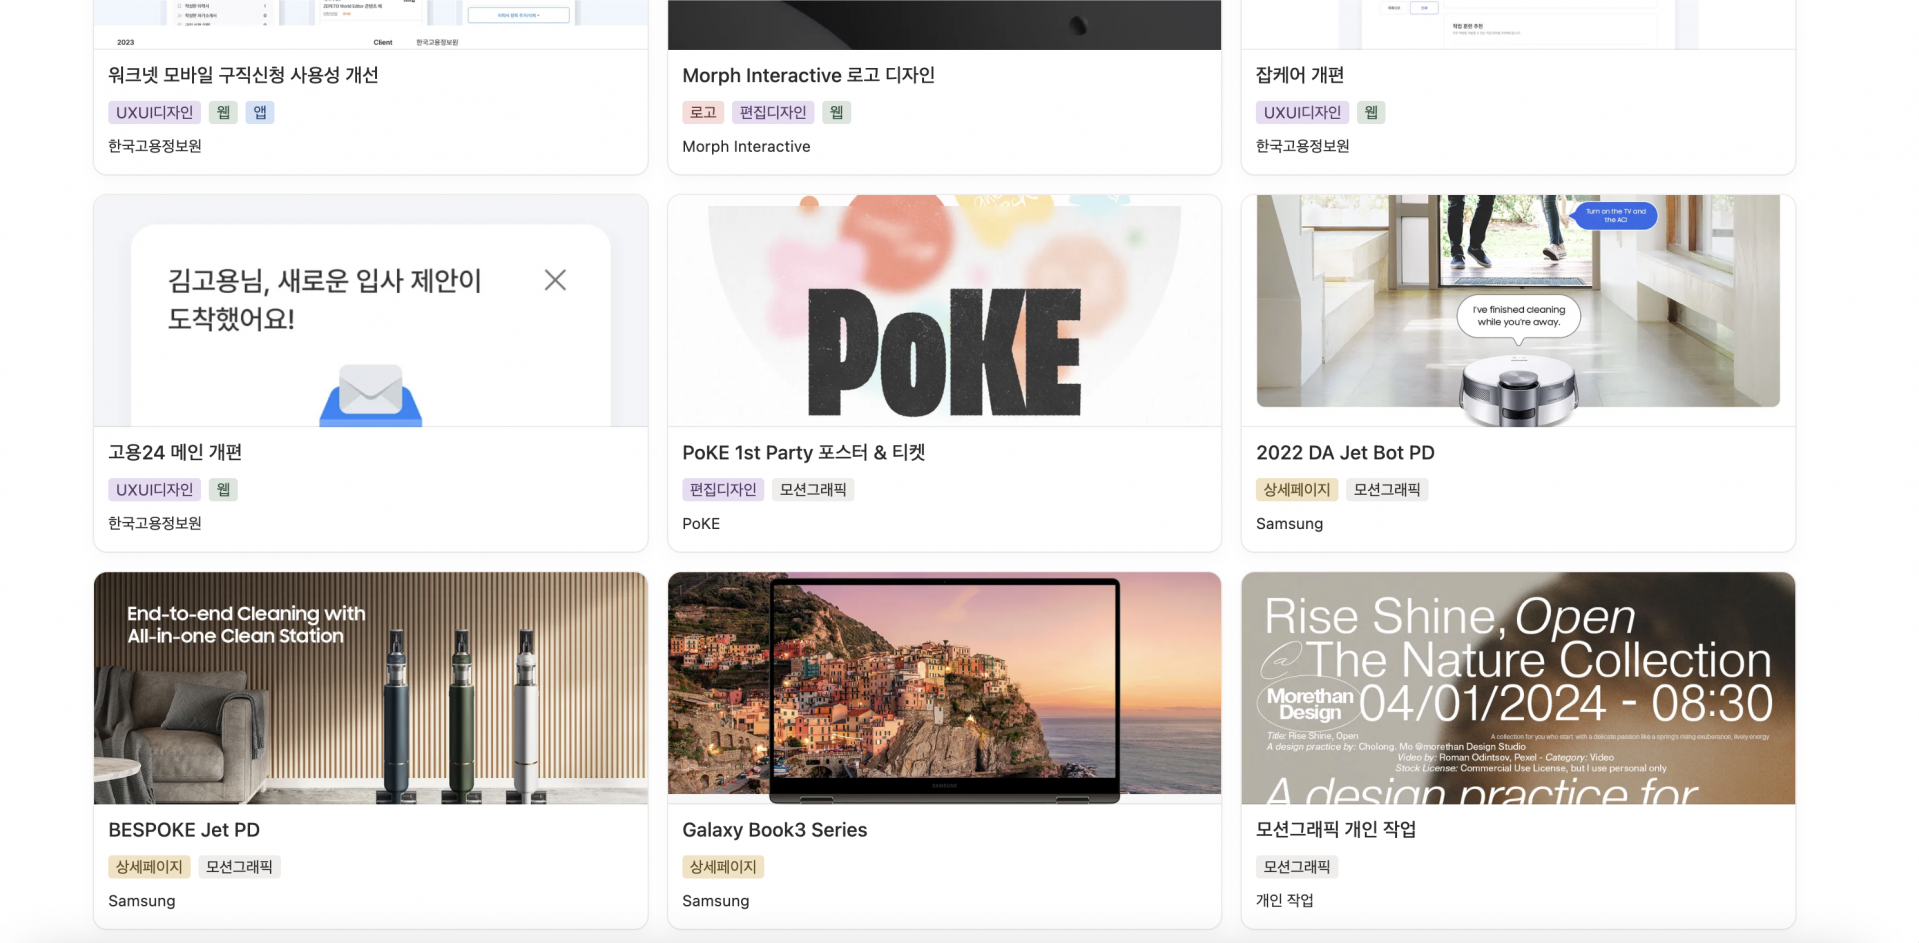The image size is (1919, 943).
Task: Open the Morph Interactive 로고 디자인 project title
Action: pyautogui.click(x=808, y=75)
